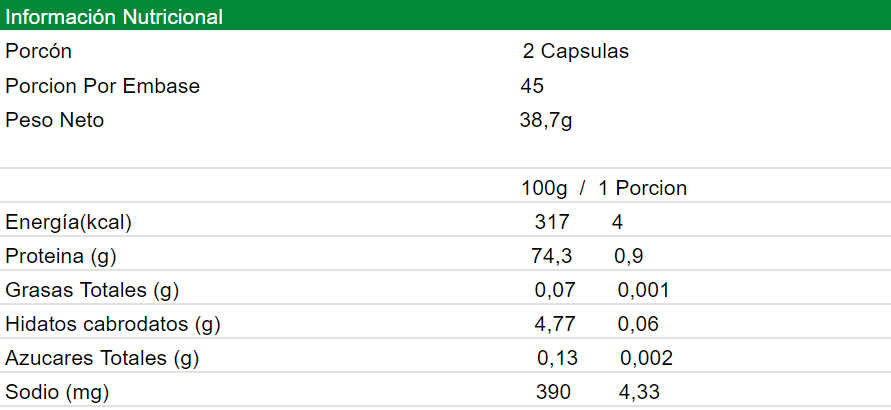Click the 2 Capsulas value
This screenshot has height=410, width=891.
pyautogui.click(x=575, y=52)
